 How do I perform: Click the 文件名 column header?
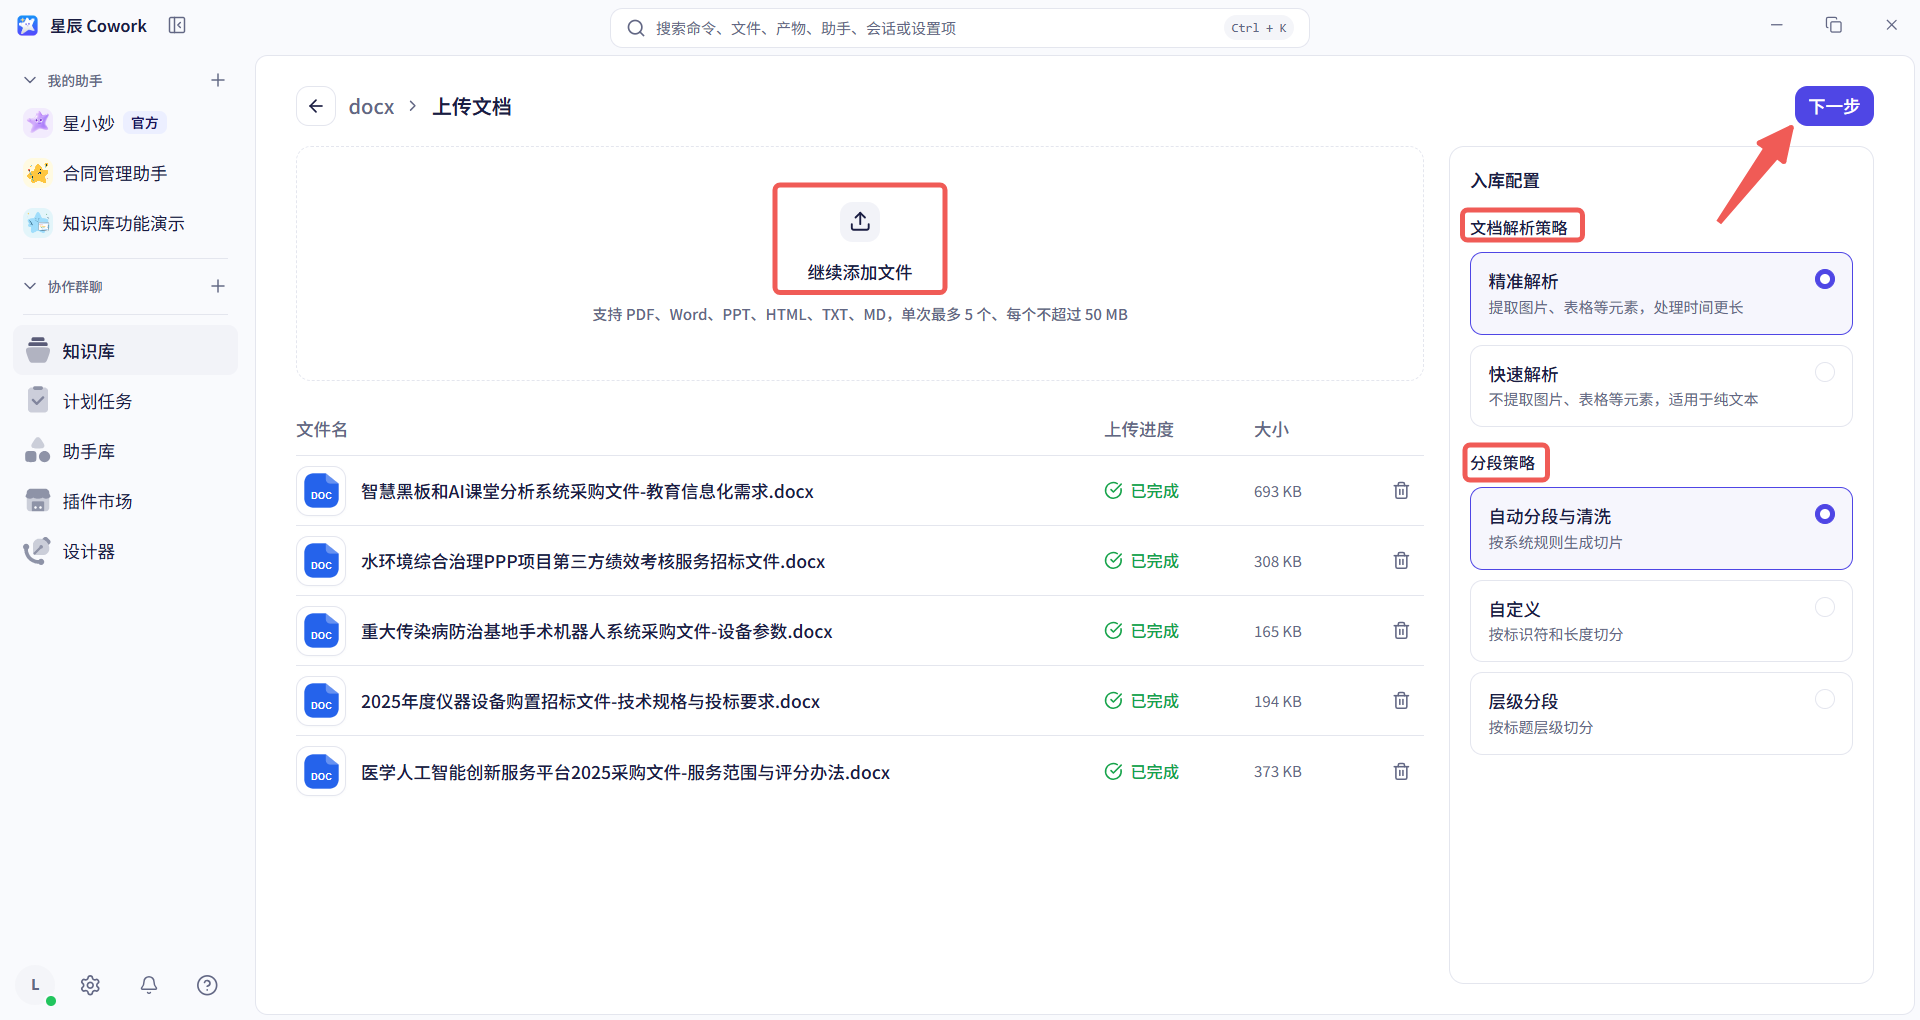pos(322,429)
